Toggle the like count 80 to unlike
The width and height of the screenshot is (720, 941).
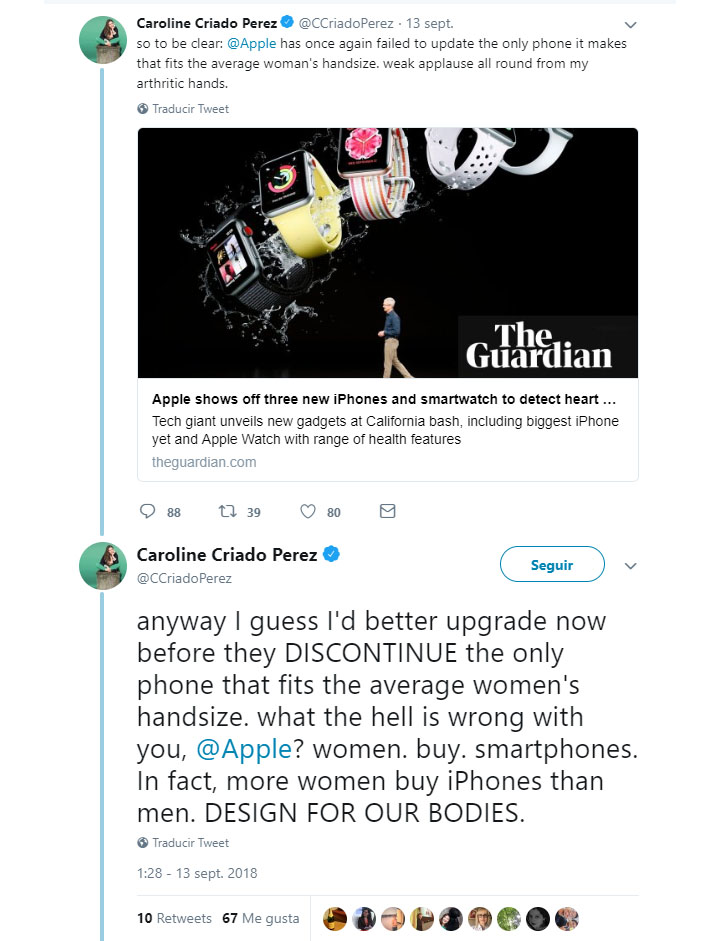(x=330, y=512)
